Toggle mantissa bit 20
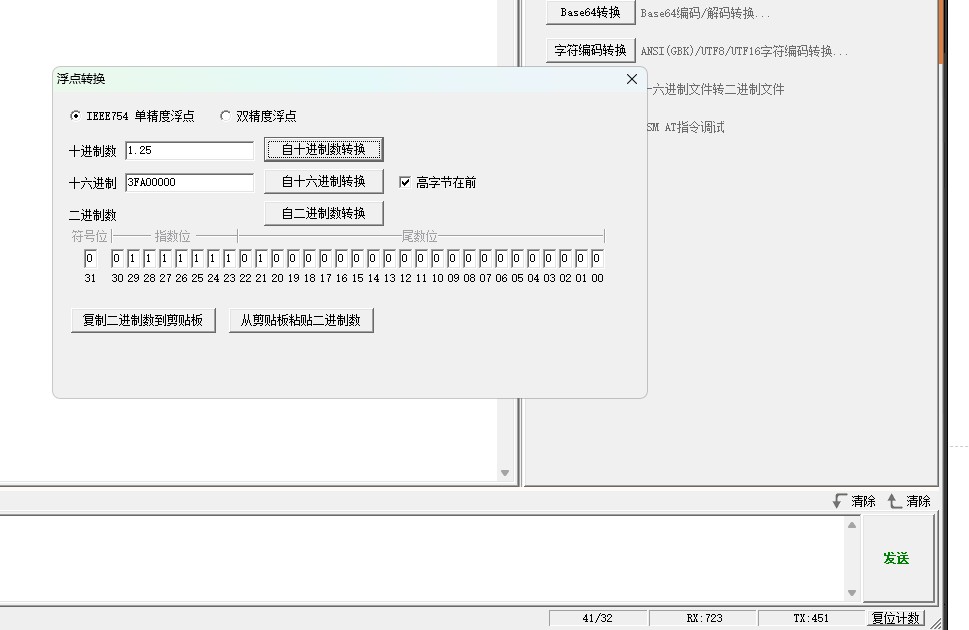The width and height of the screenshot is (969, 630). coord(277,258)
